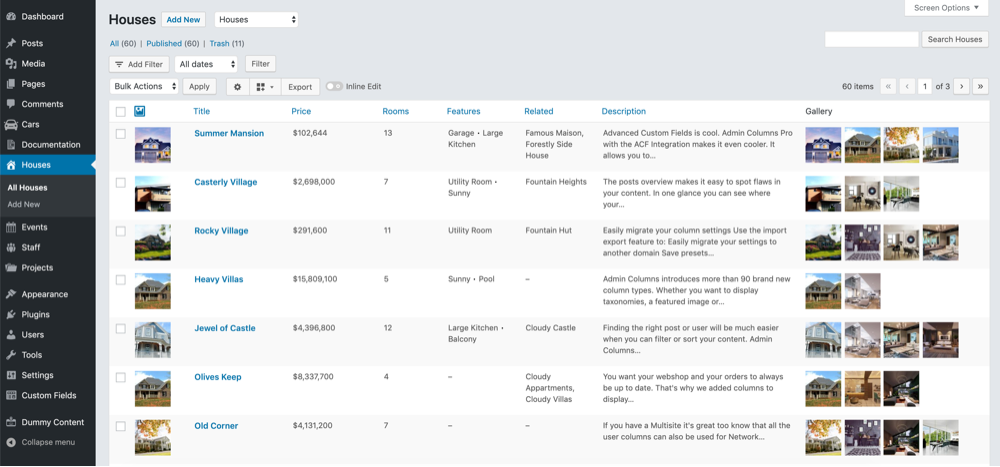Click the Comments bubble icon
Image resolution: width=1000 pixels, height=467 pixels.
coord(11,104)
